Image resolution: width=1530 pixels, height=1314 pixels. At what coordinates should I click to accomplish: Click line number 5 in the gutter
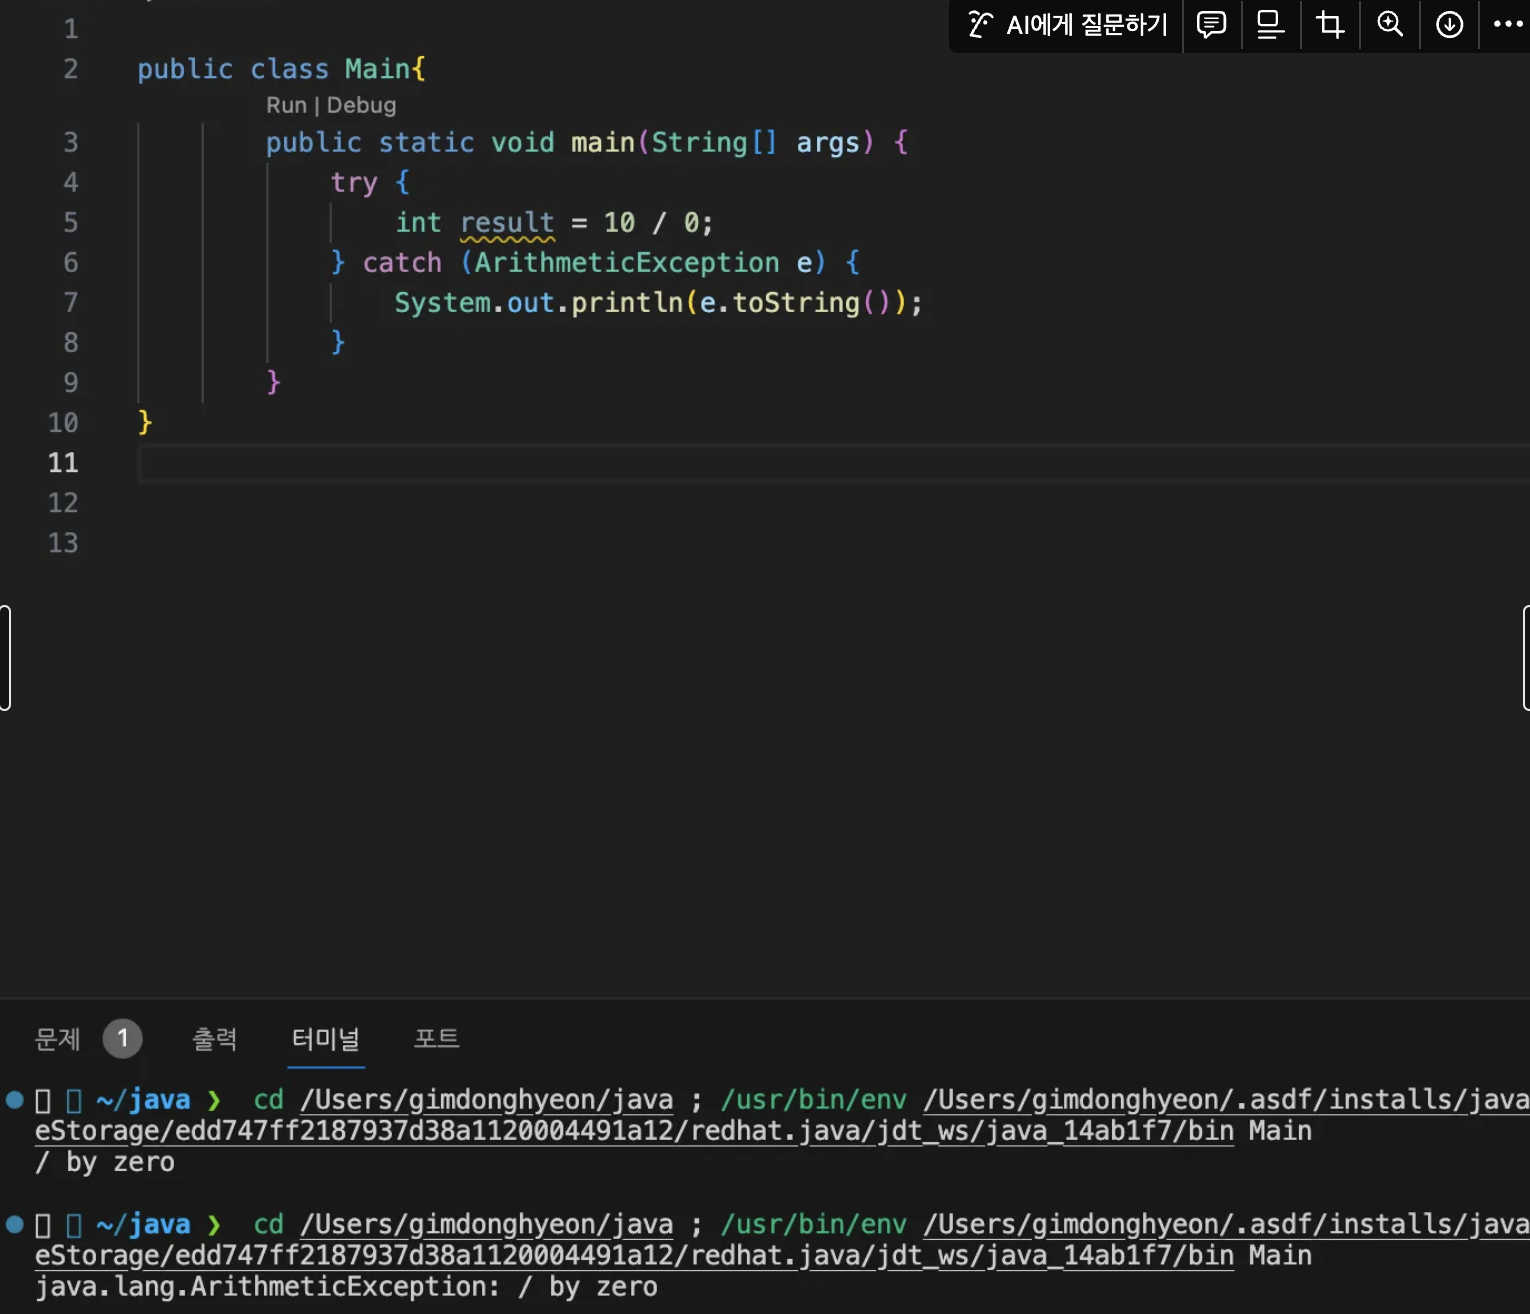tap(70, 222)
